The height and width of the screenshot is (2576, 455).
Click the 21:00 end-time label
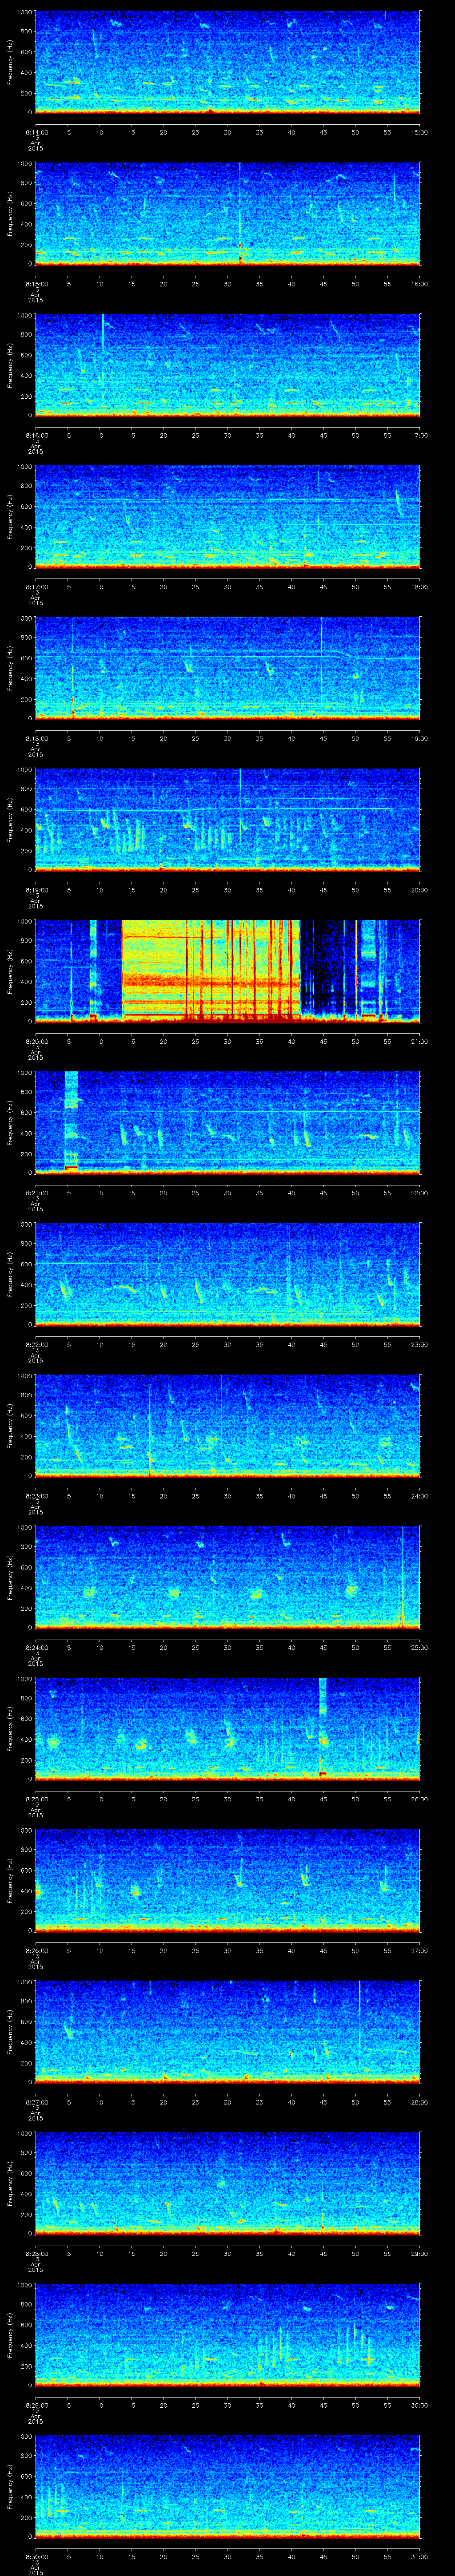point(419,1041)
